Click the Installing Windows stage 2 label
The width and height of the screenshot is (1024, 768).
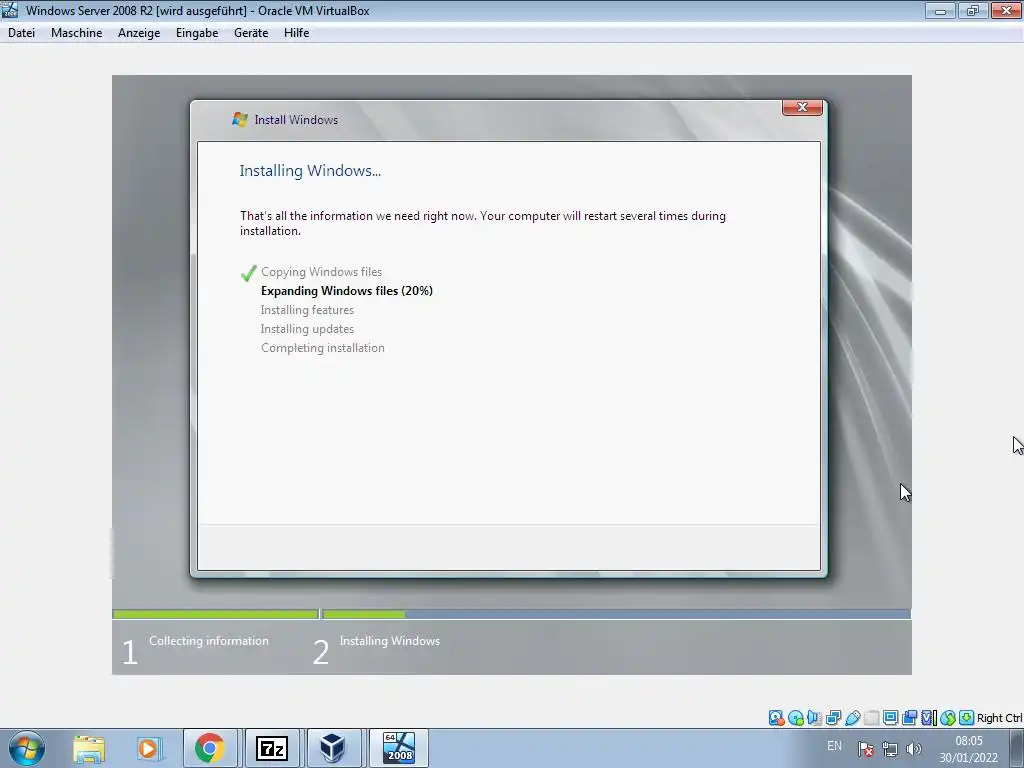tap(389, 641)
